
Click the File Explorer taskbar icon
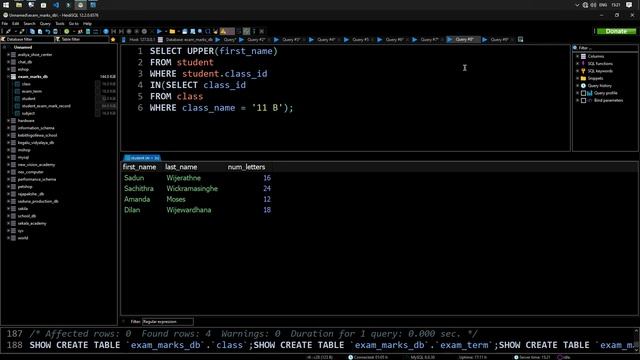19,5
